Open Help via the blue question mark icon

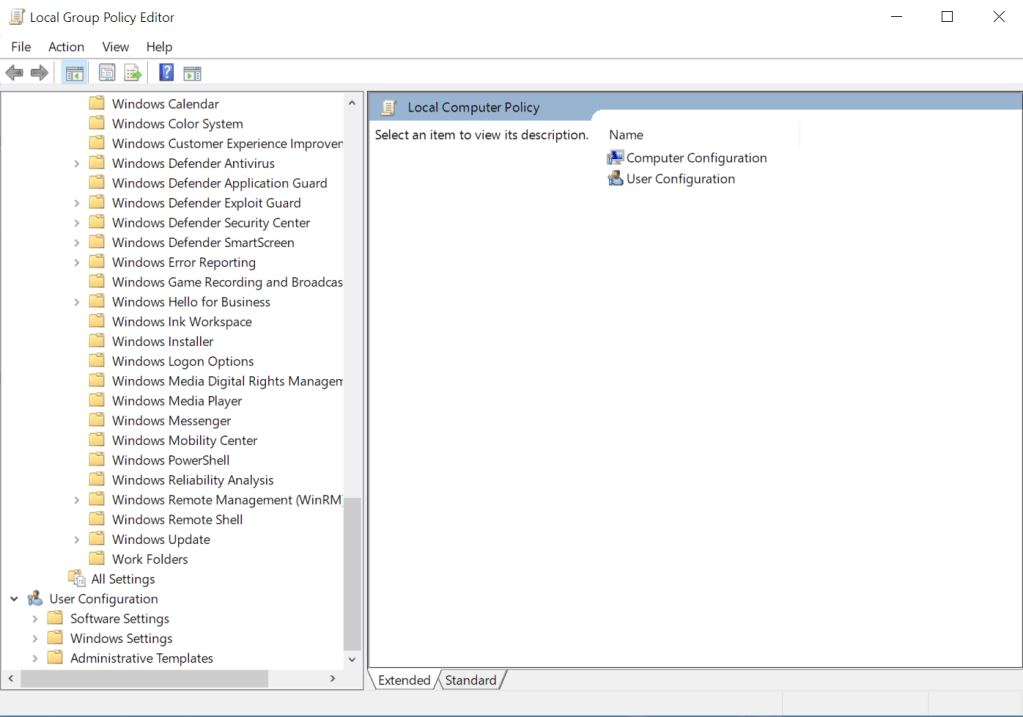166,73
